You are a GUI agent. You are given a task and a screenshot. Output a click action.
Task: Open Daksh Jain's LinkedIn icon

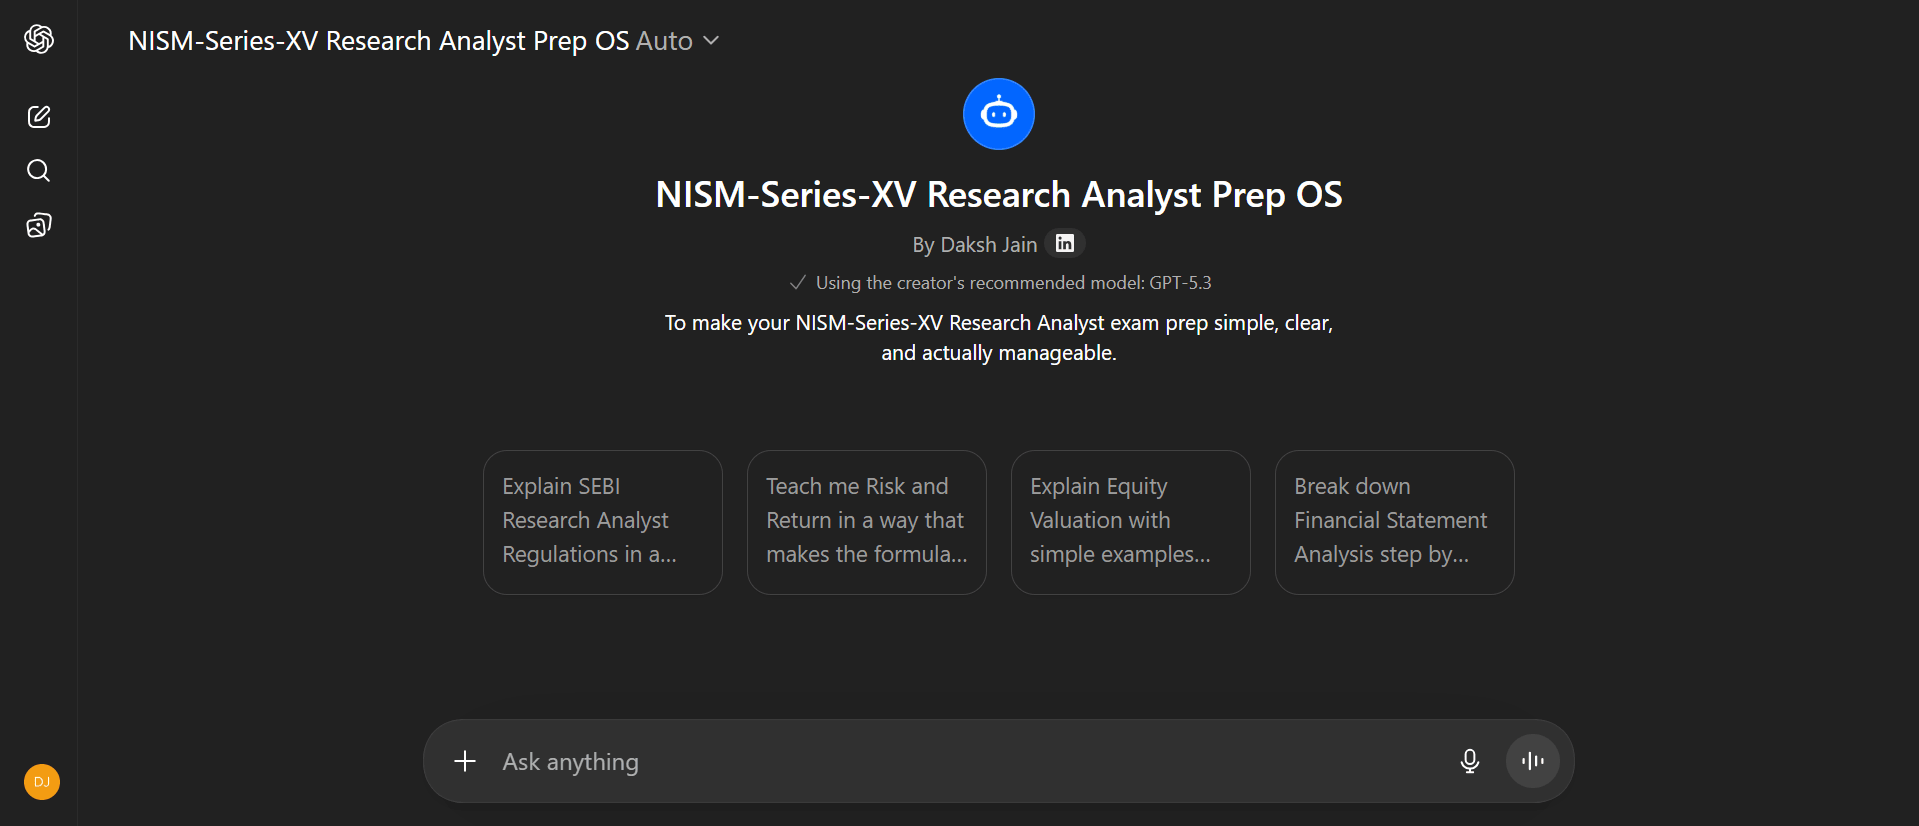(x=1065, y=243)
